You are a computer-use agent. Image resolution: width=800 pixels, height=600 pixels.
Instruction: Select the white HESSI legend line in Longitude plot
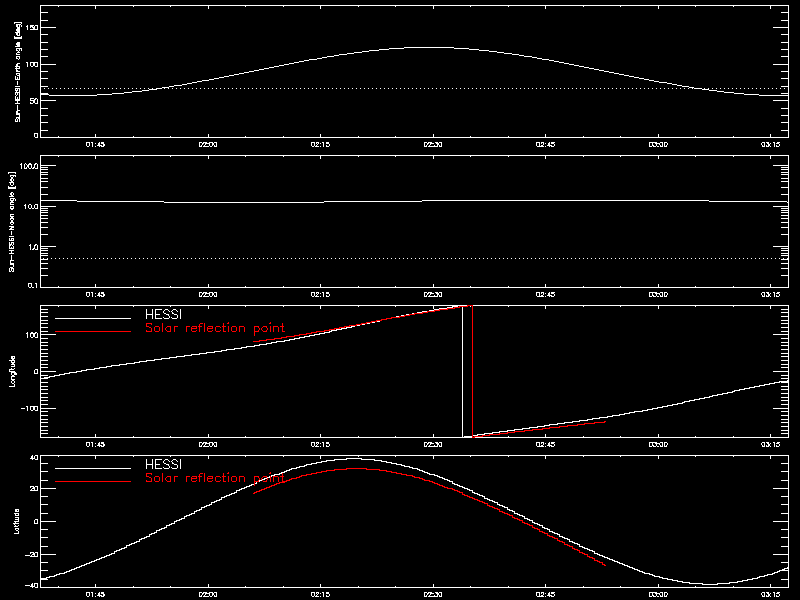click(93, 318)
